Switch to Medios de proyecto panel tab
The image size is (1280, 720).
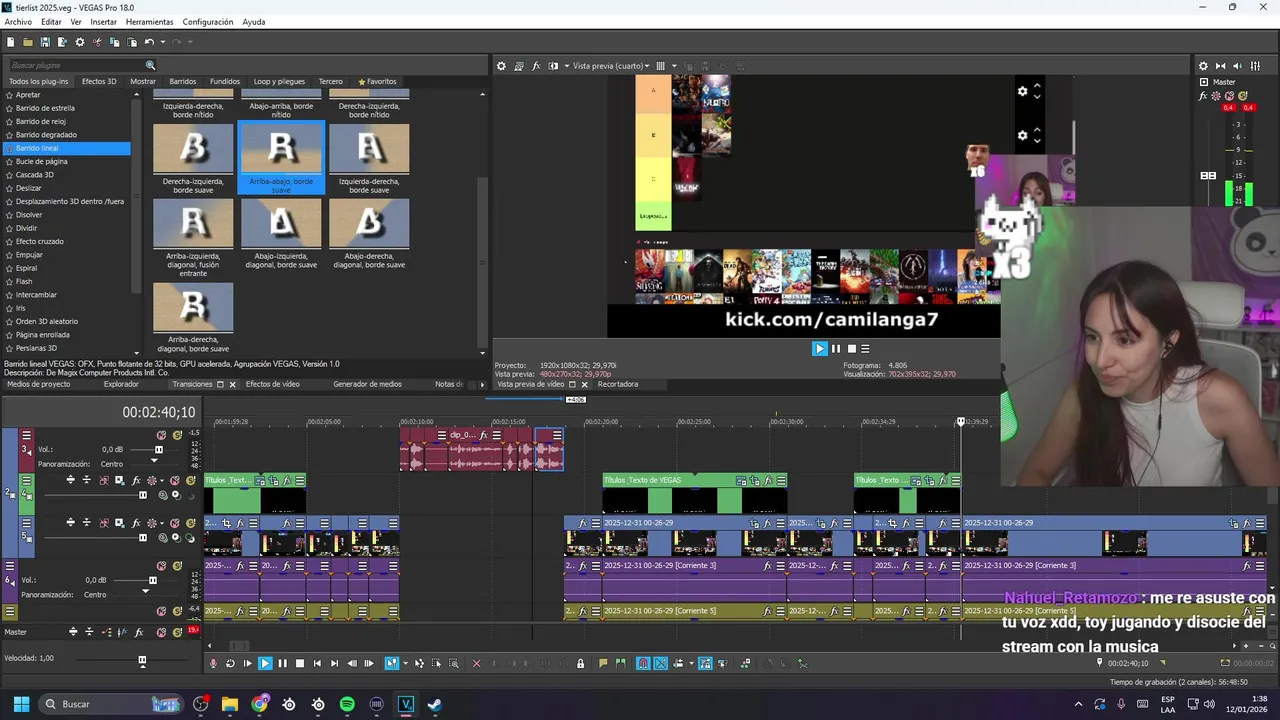click(x=39, y=384)
